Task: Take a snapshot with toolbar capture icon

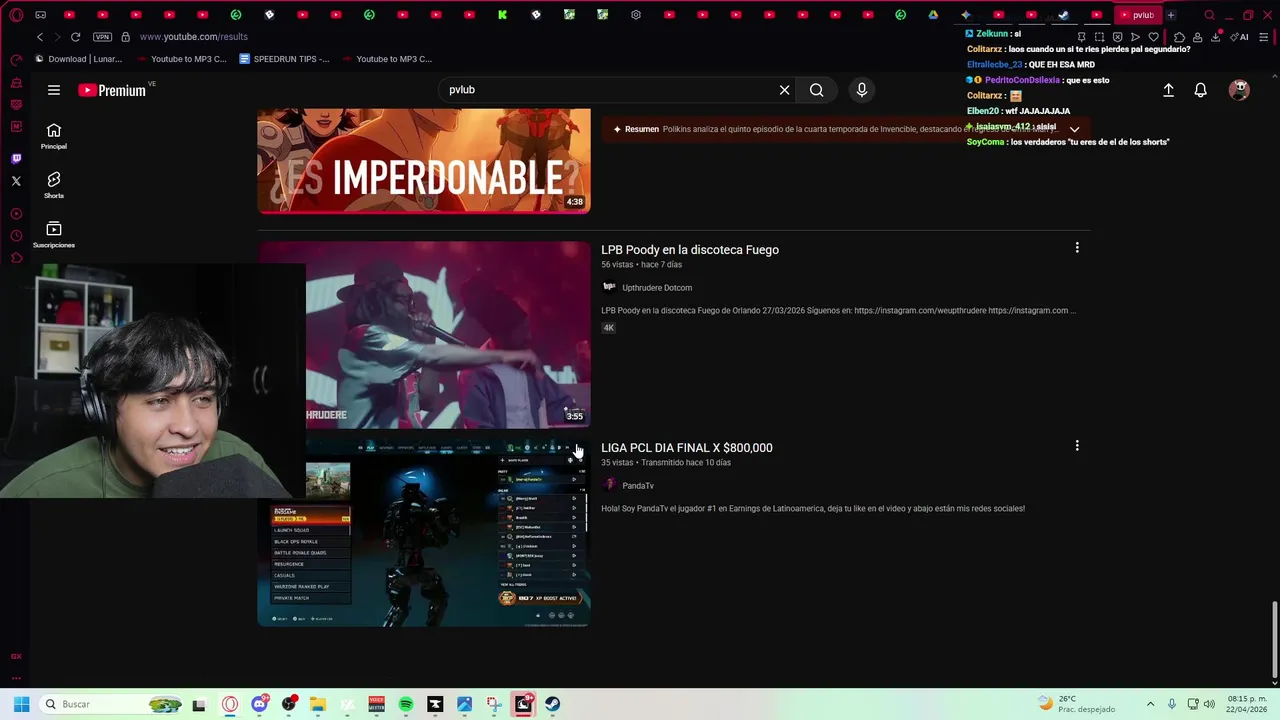Action: tap(1099, 37)
